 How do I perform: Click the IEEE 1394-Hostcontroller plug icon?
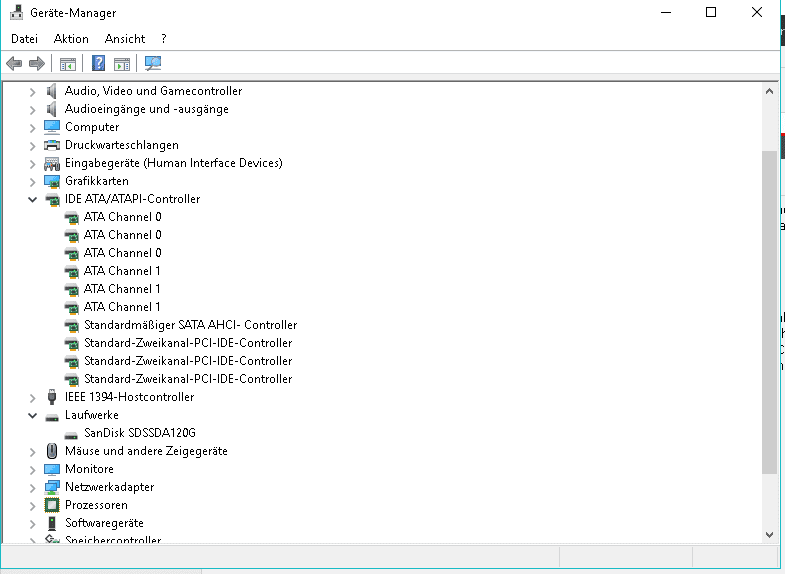coord(52,397)
